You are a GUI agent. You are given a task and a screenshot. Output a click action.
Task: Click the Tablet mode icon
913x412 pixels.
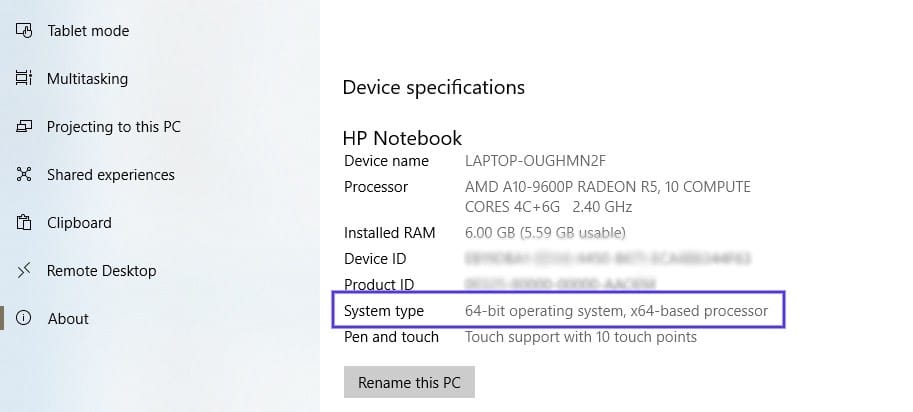pyautogui.click(x=25, y=30)
